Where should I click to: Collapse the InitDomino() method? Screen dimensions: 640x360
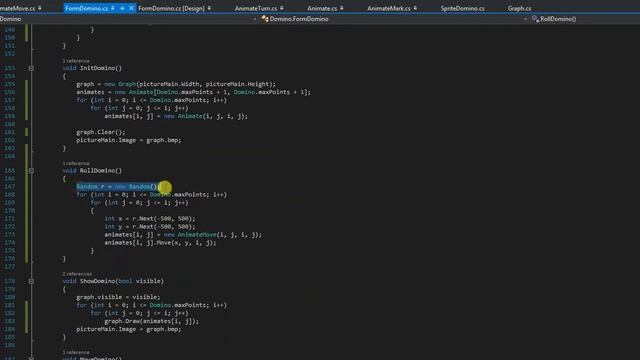tap(31, 68)
